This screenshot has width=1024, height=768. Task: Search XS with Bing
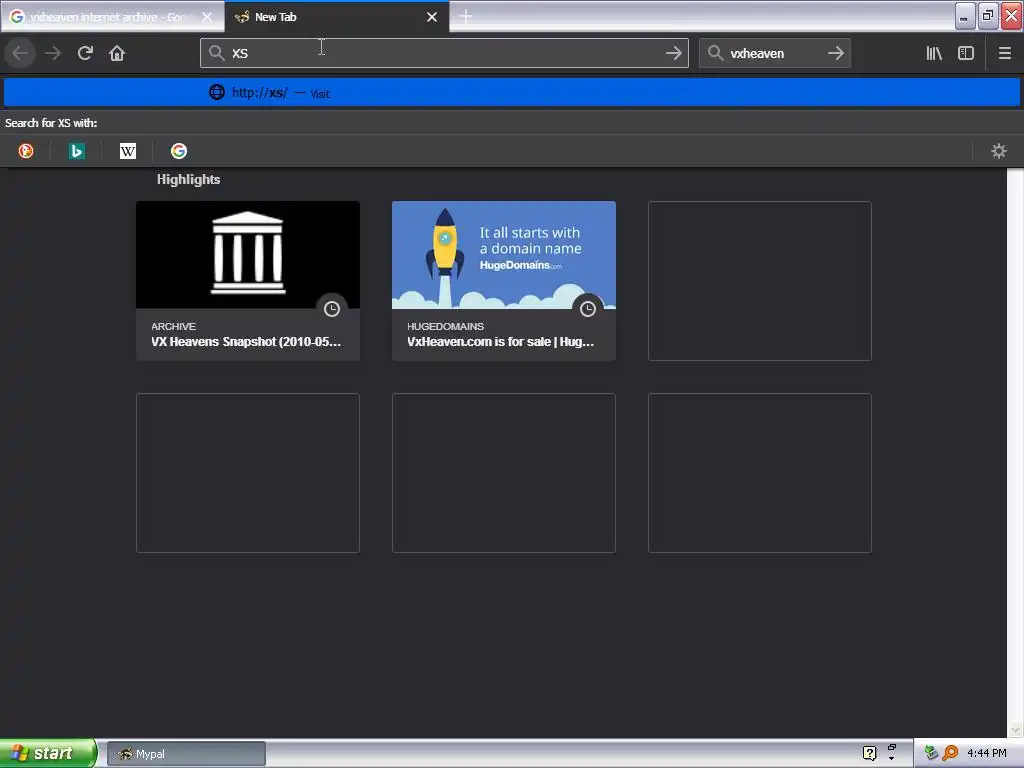76,151
